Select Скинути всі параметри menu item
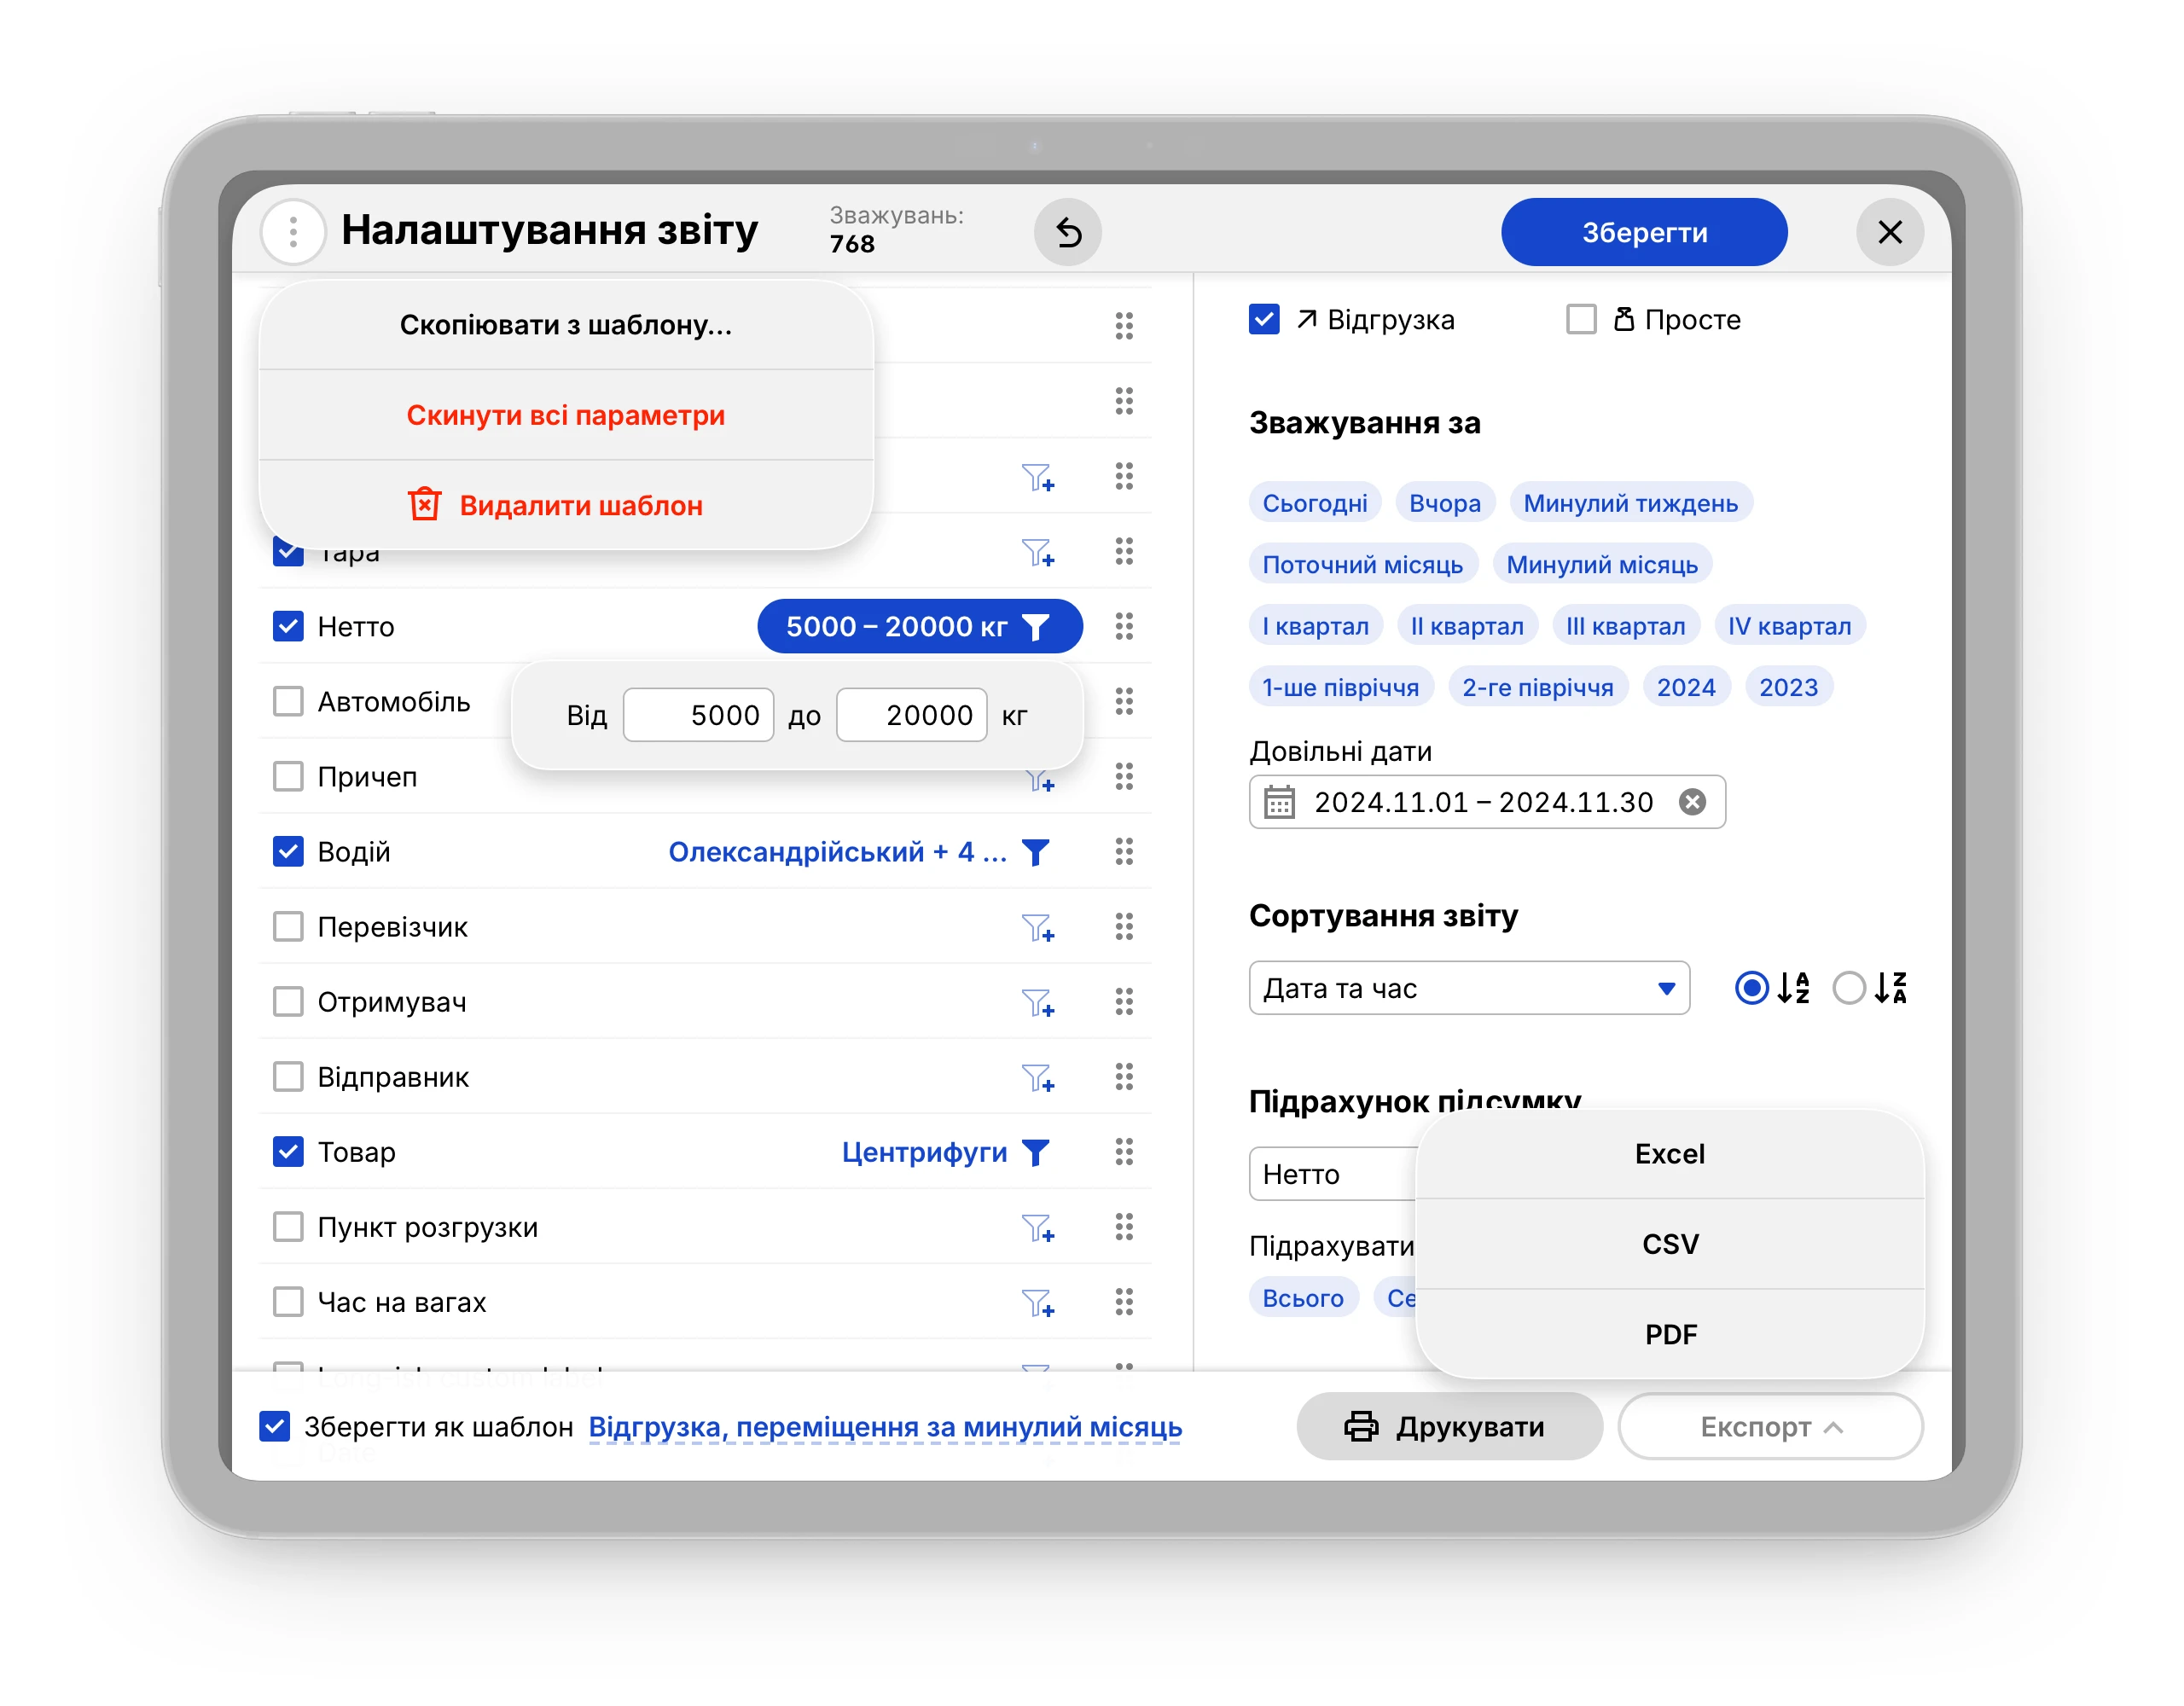 click(x=565, y=415)
